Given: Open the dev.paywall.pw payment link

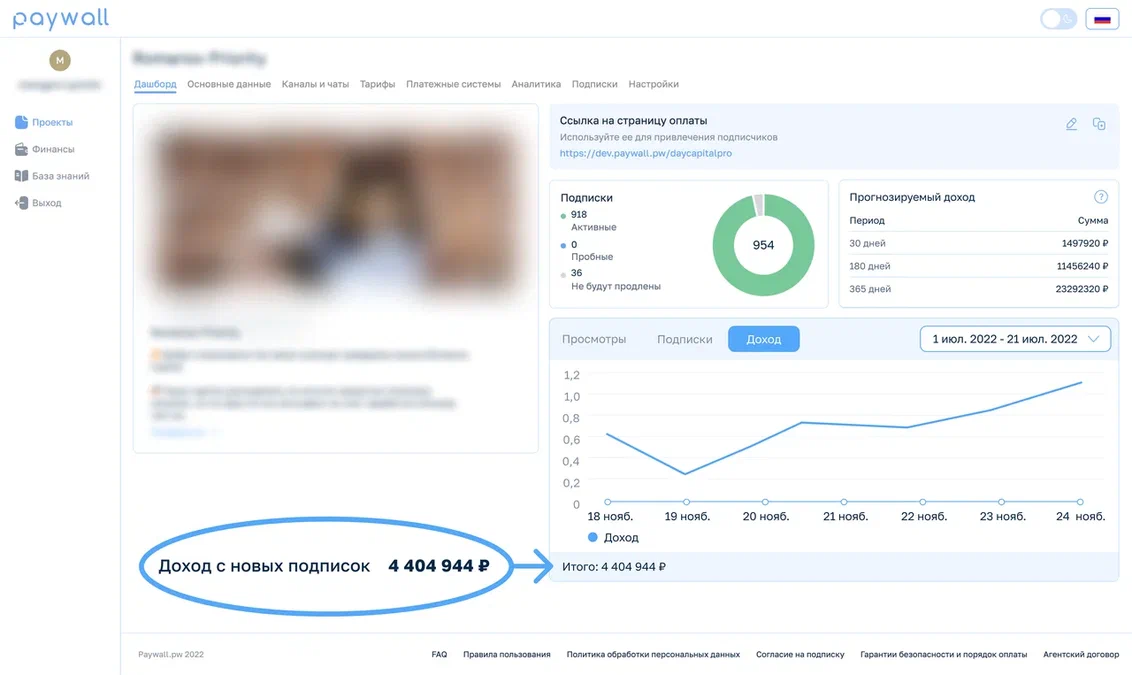Looking at the screenshot, I should point(645,153).
